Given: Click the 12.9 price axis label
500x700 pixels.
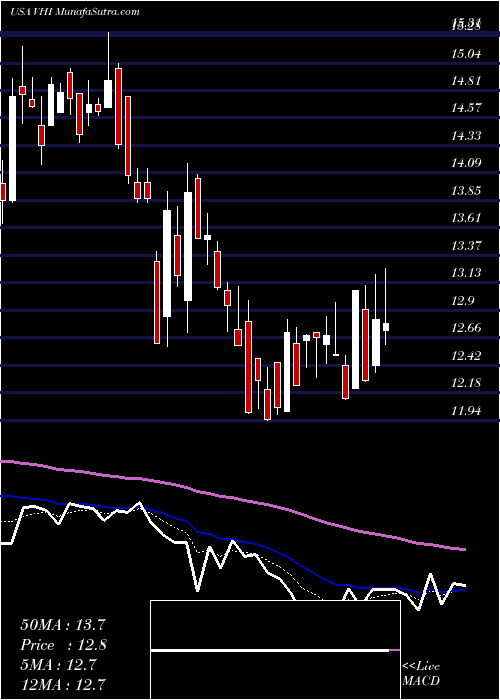Looking at the screenshot, I should [x=463, y=300].
